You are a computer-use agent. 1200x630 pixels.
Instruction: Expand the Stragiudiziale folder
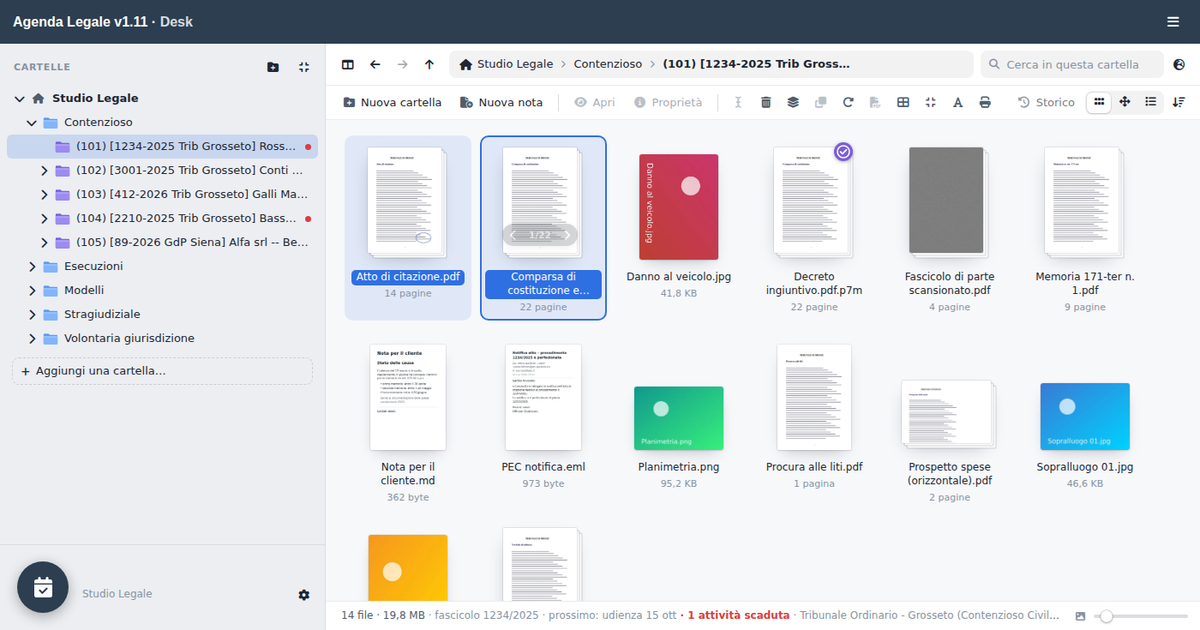pos(31,314)
